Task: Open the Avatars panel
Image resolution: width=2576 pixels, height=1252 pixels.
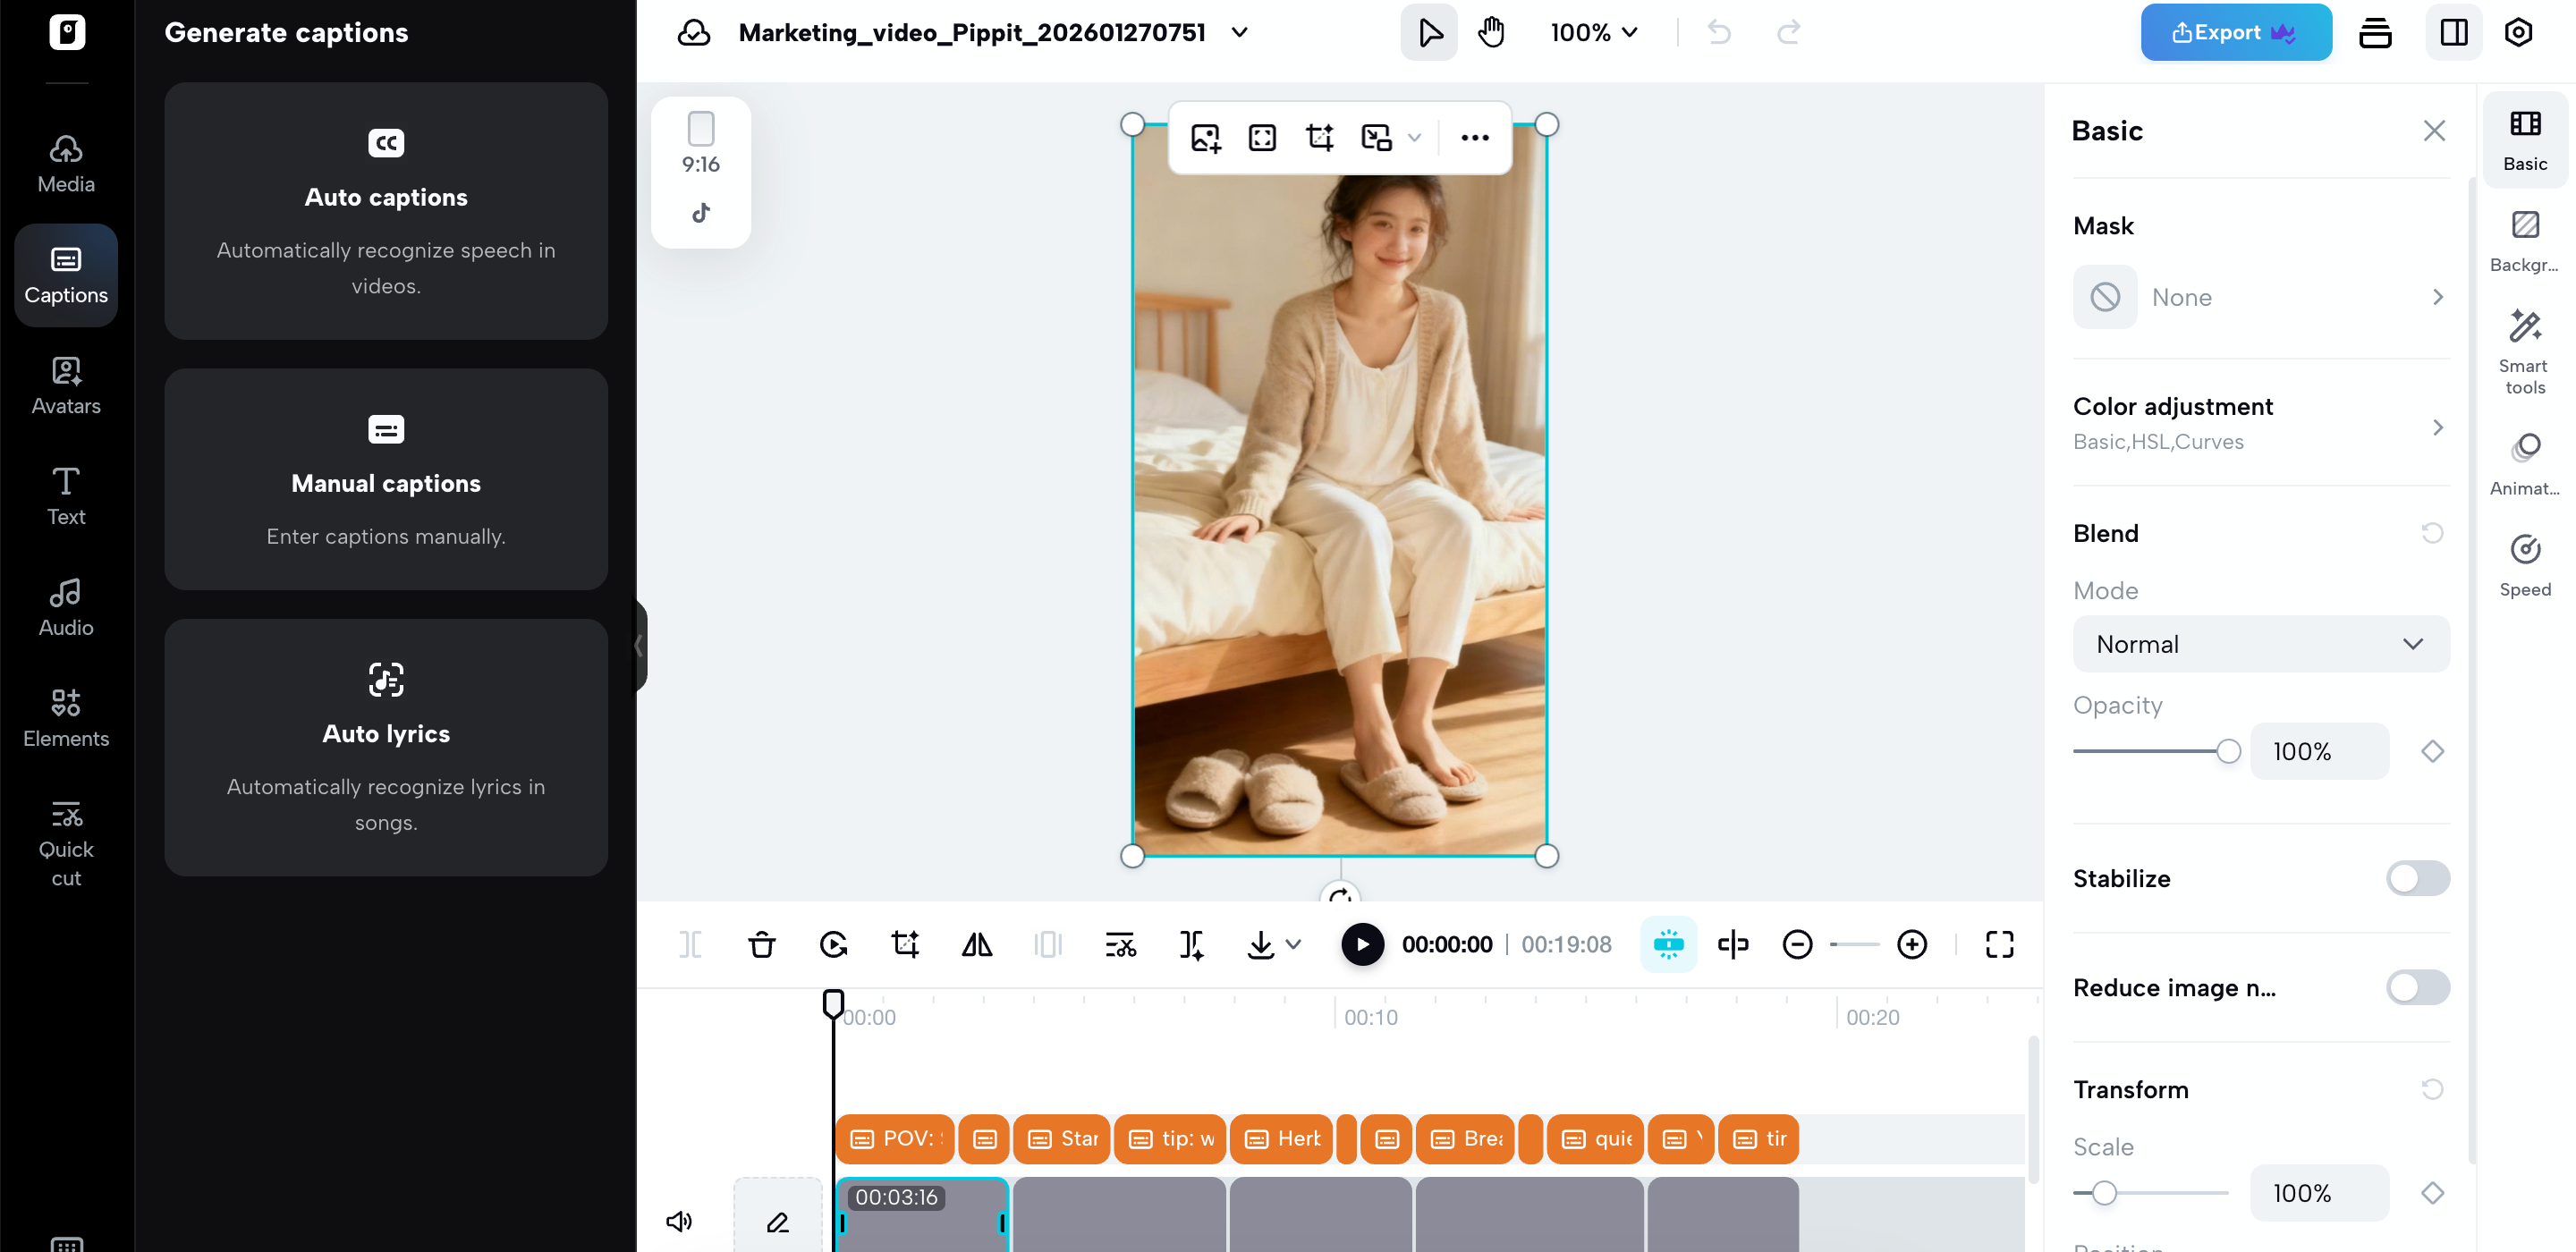Action: tap(65, 385)
